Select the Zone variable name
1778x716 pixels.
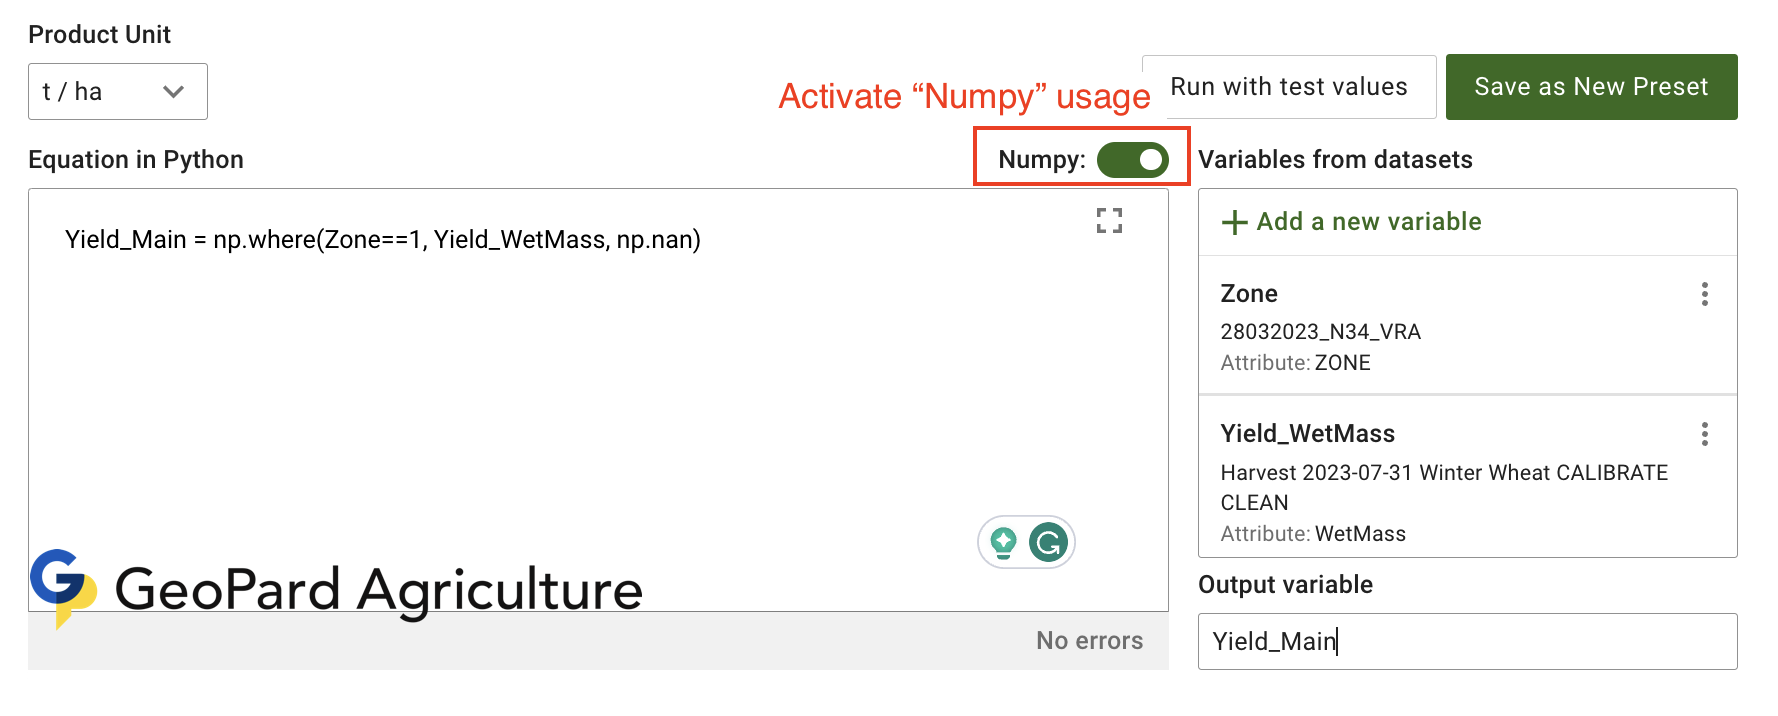[1249, 294]
